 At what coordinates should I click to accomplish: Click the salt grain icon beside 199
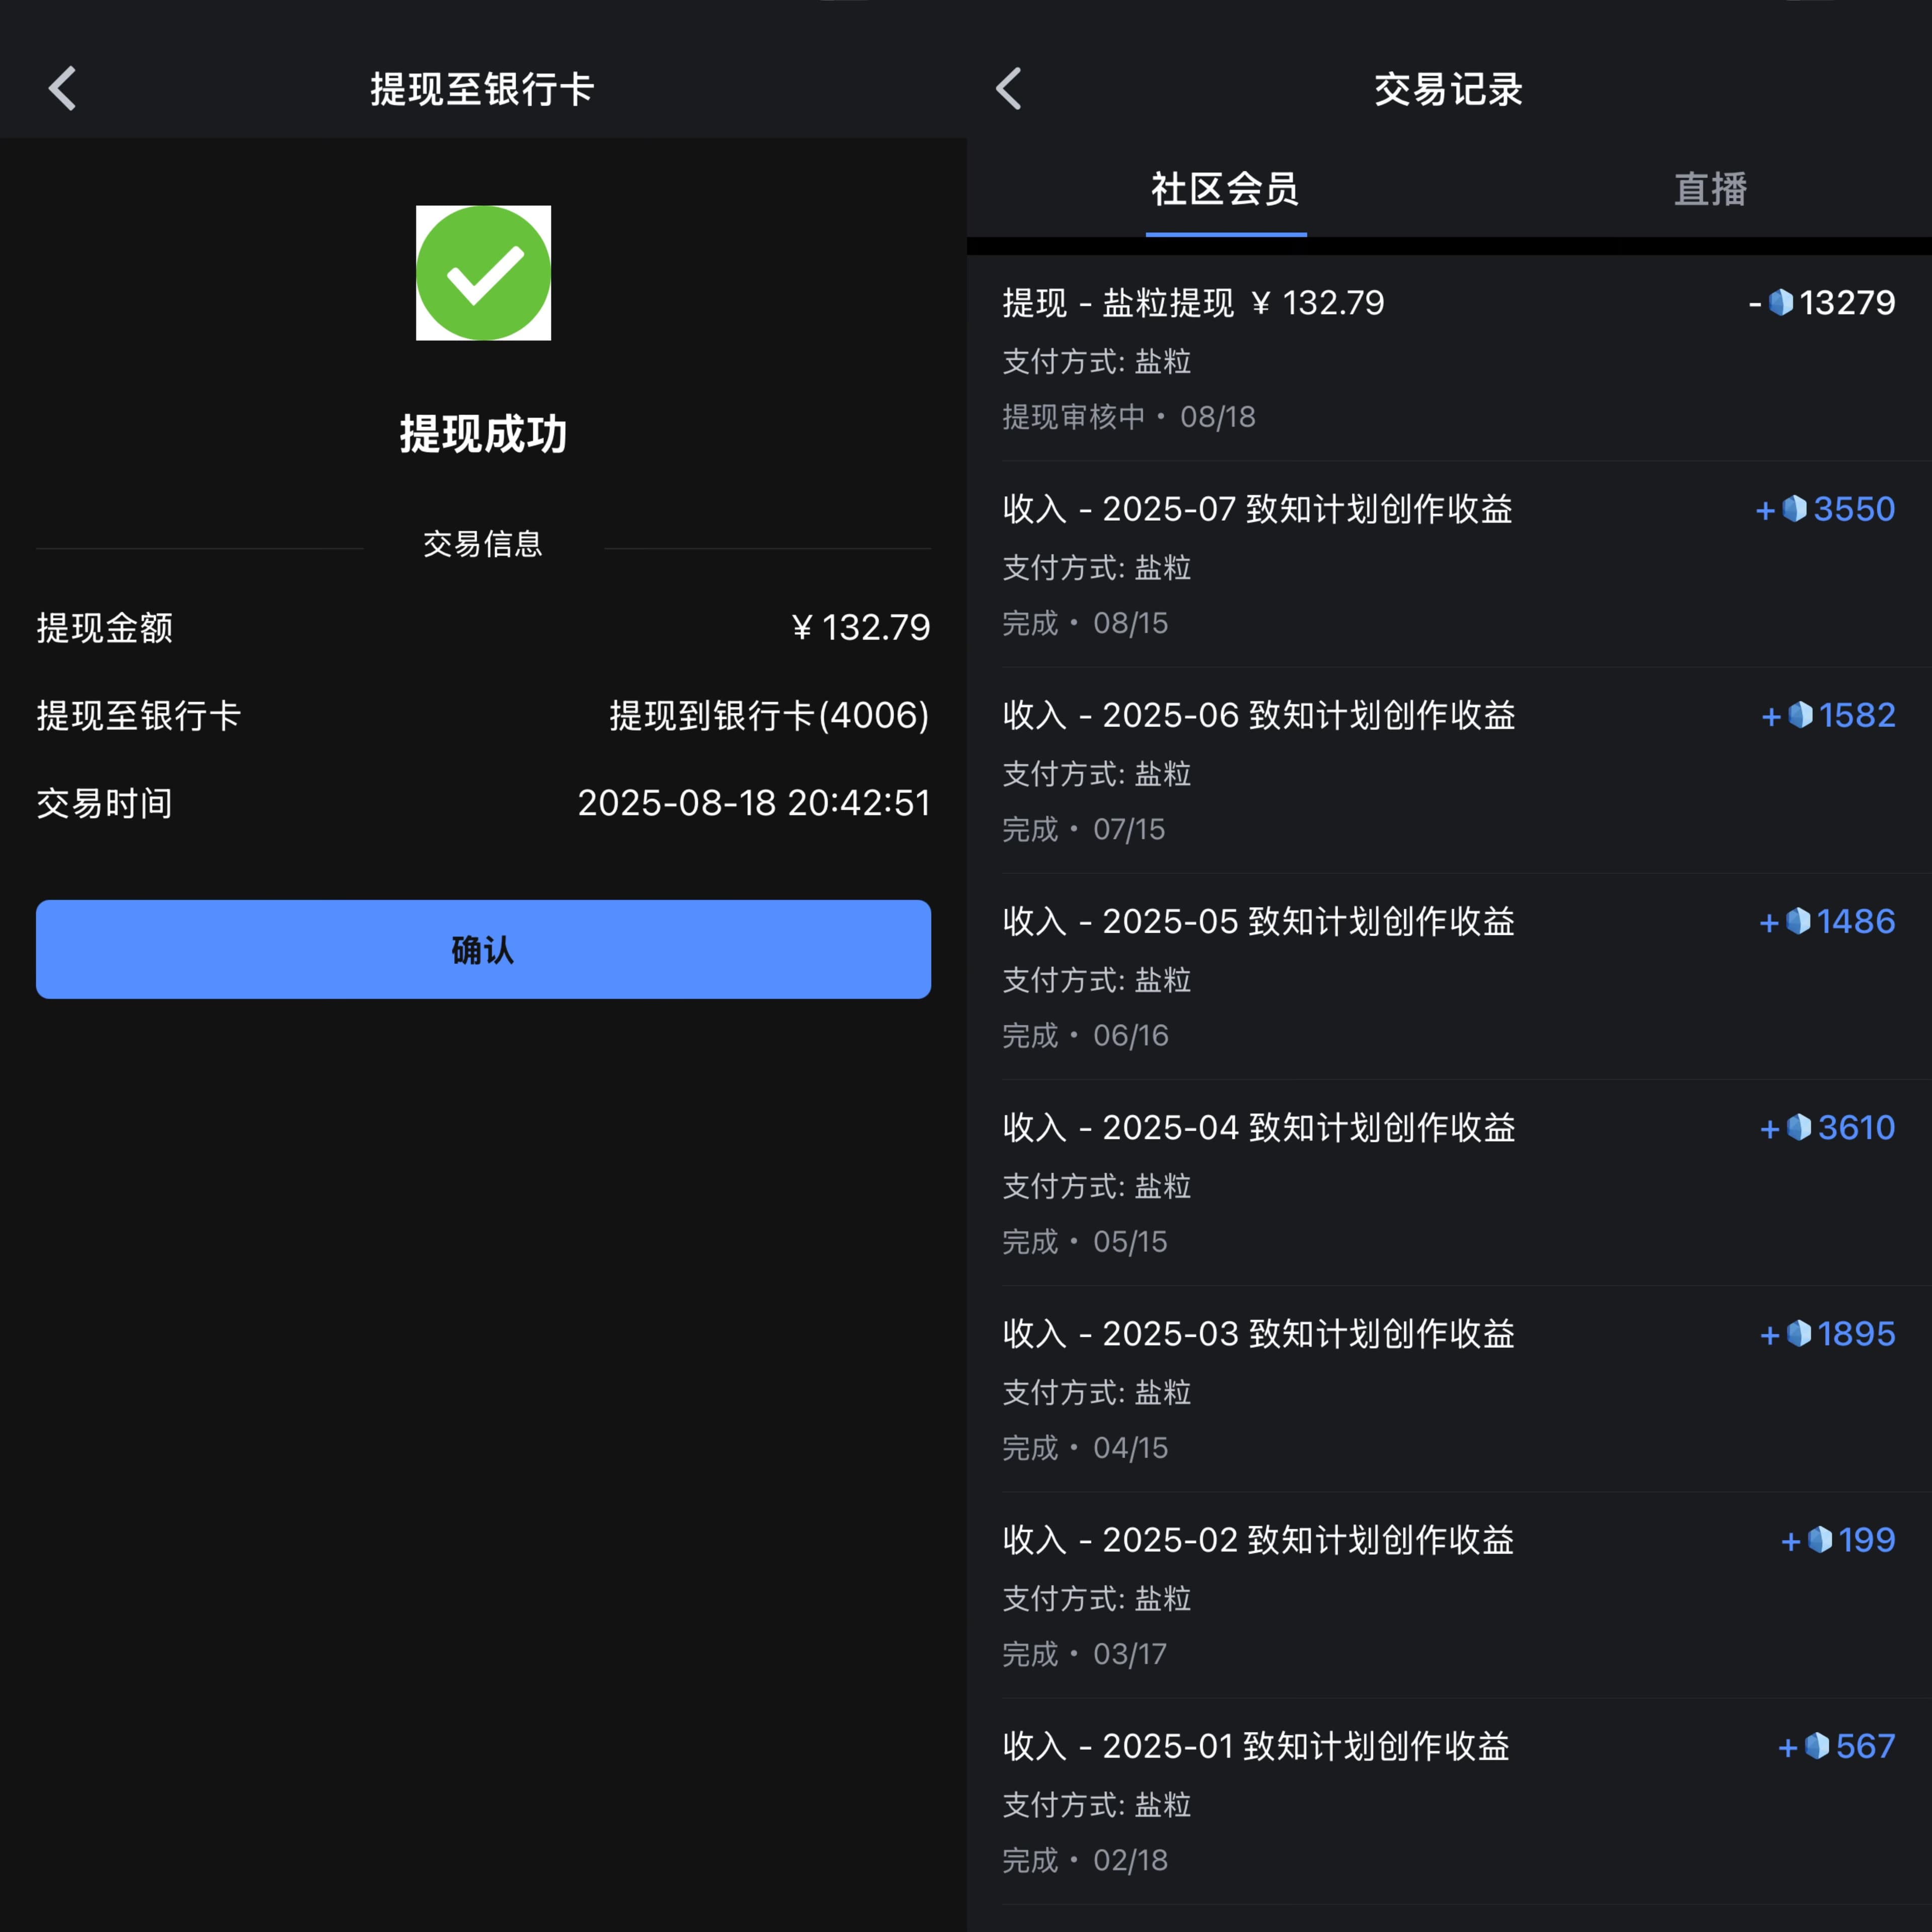(1820, 1540)
